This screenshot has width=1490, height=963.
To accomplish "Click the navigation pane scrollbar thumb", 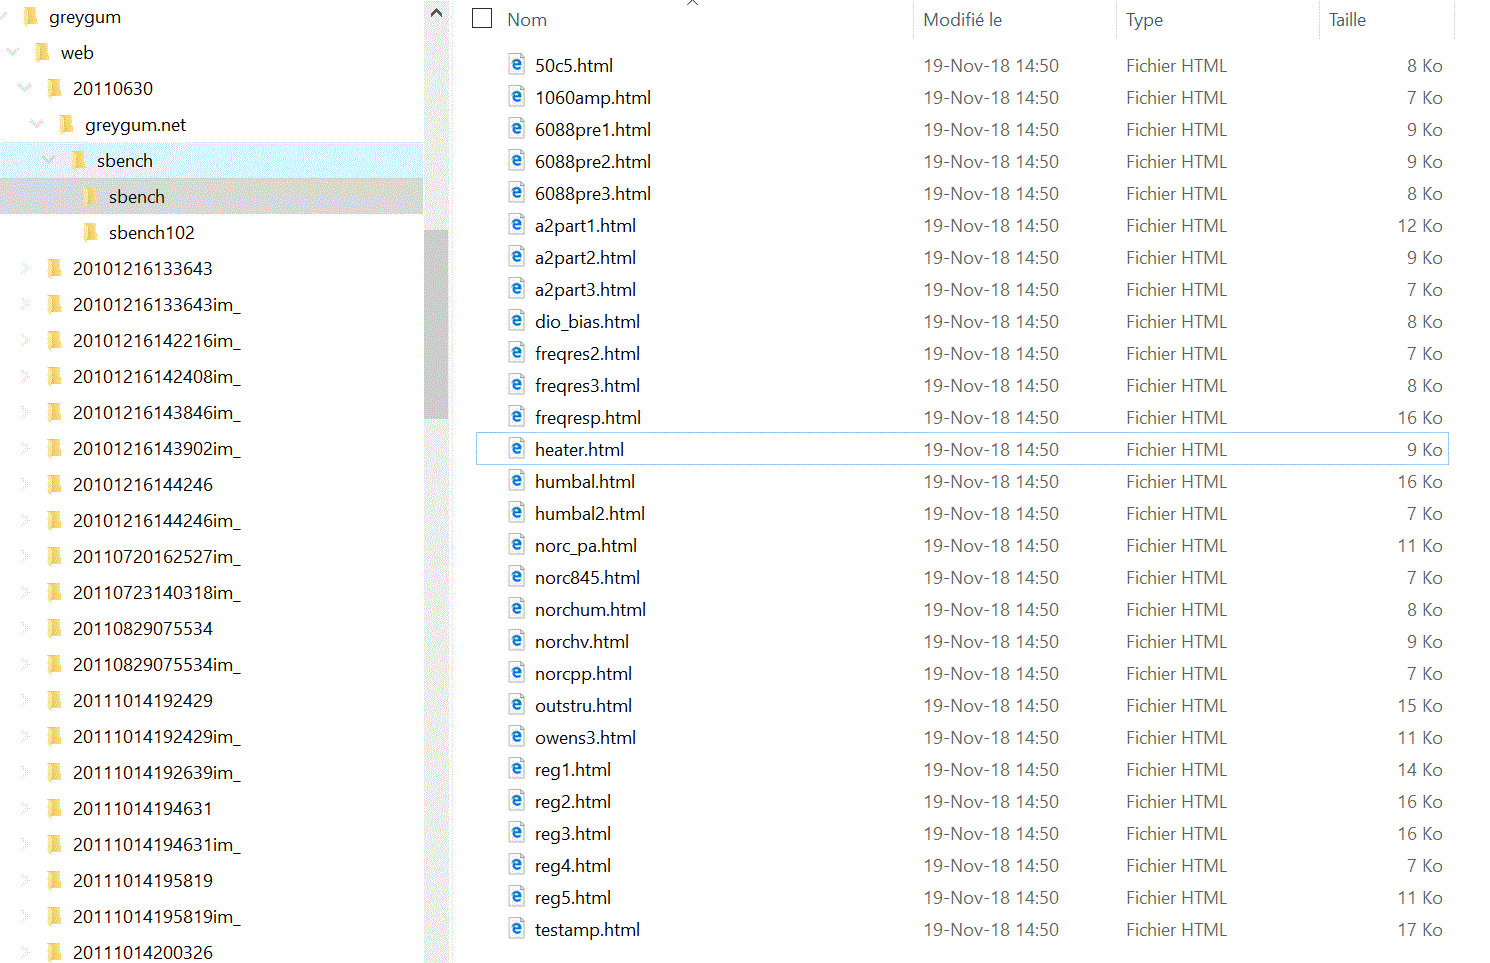I will [436, 324].
